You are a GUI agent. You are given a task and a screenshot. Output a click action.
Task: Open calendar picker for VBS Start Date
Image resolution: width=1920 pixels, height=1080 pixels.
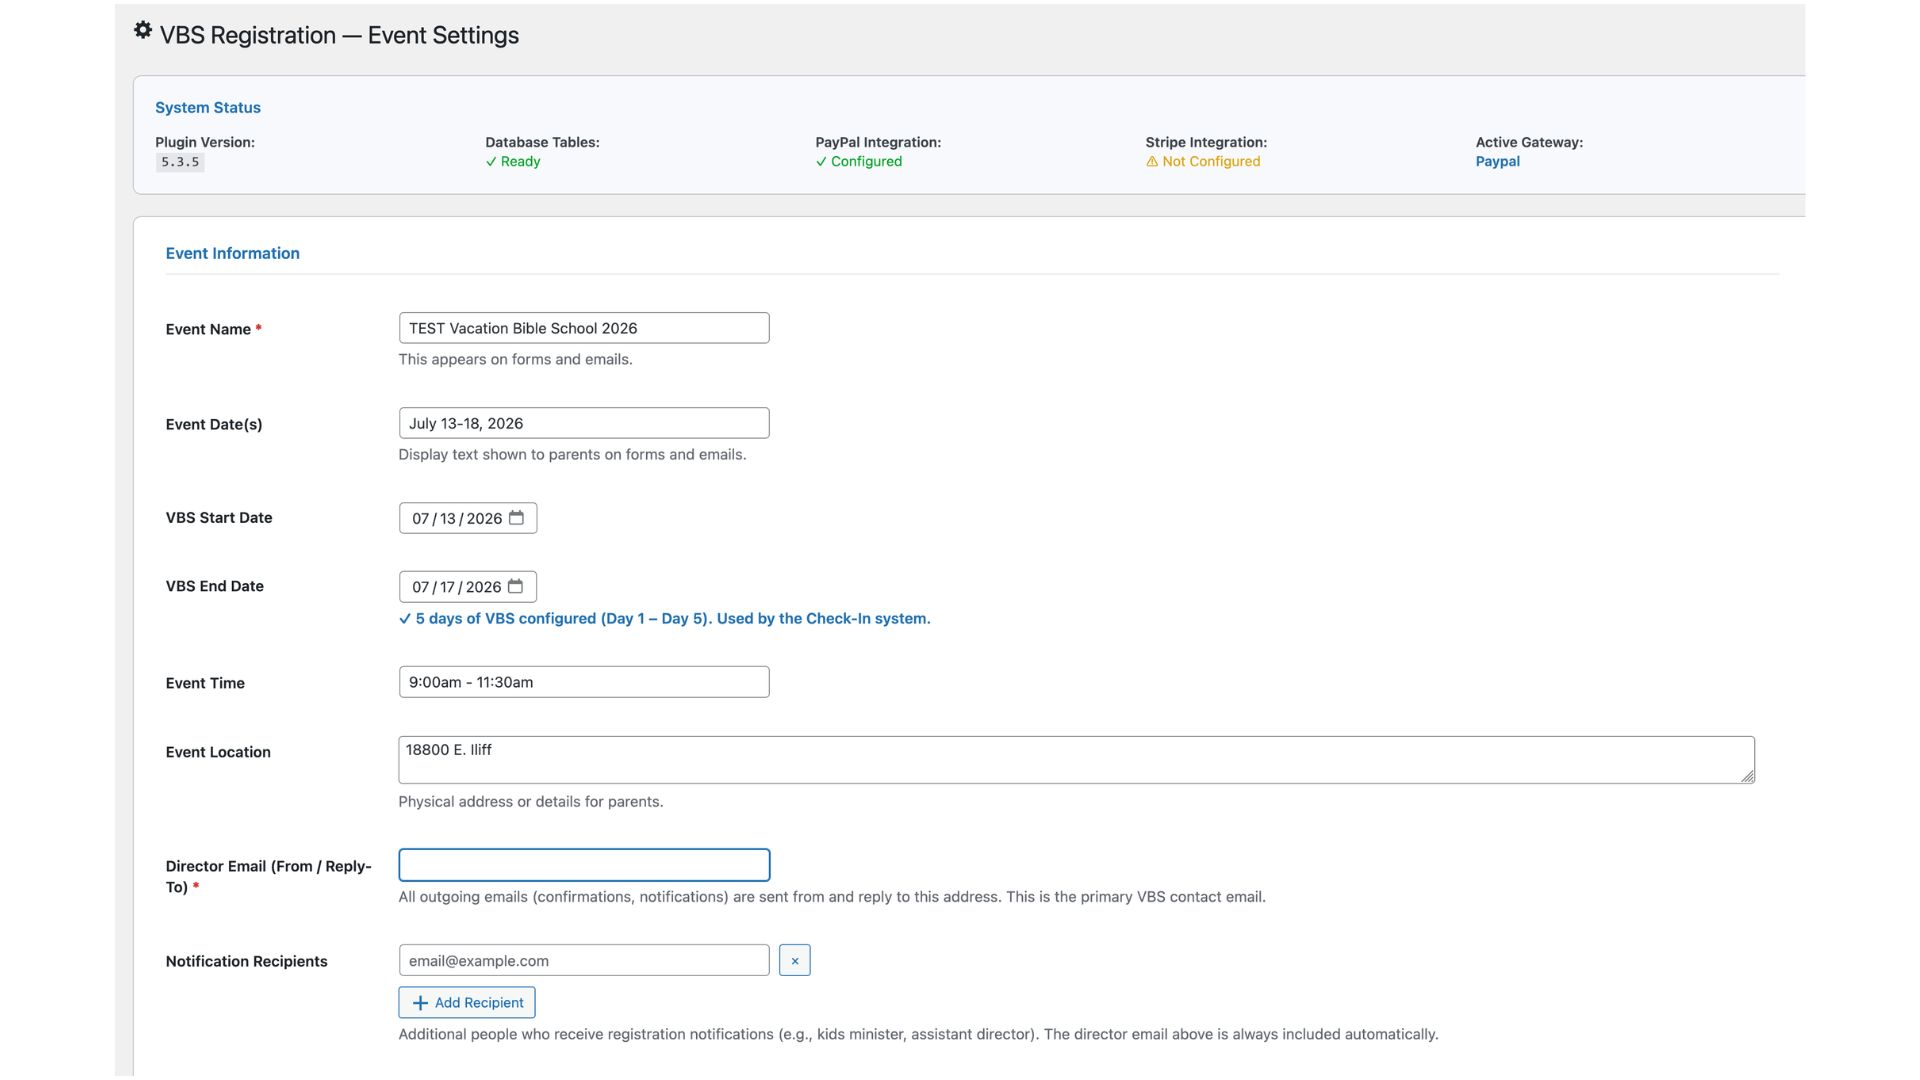point(516,518)
